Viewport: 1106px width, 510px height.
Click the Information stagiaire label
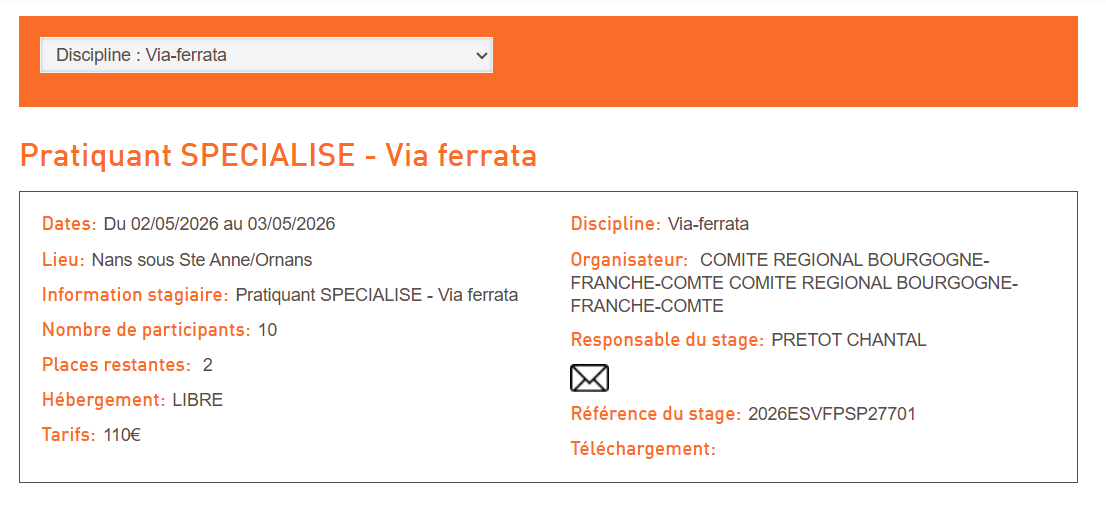tap(135, 295)
